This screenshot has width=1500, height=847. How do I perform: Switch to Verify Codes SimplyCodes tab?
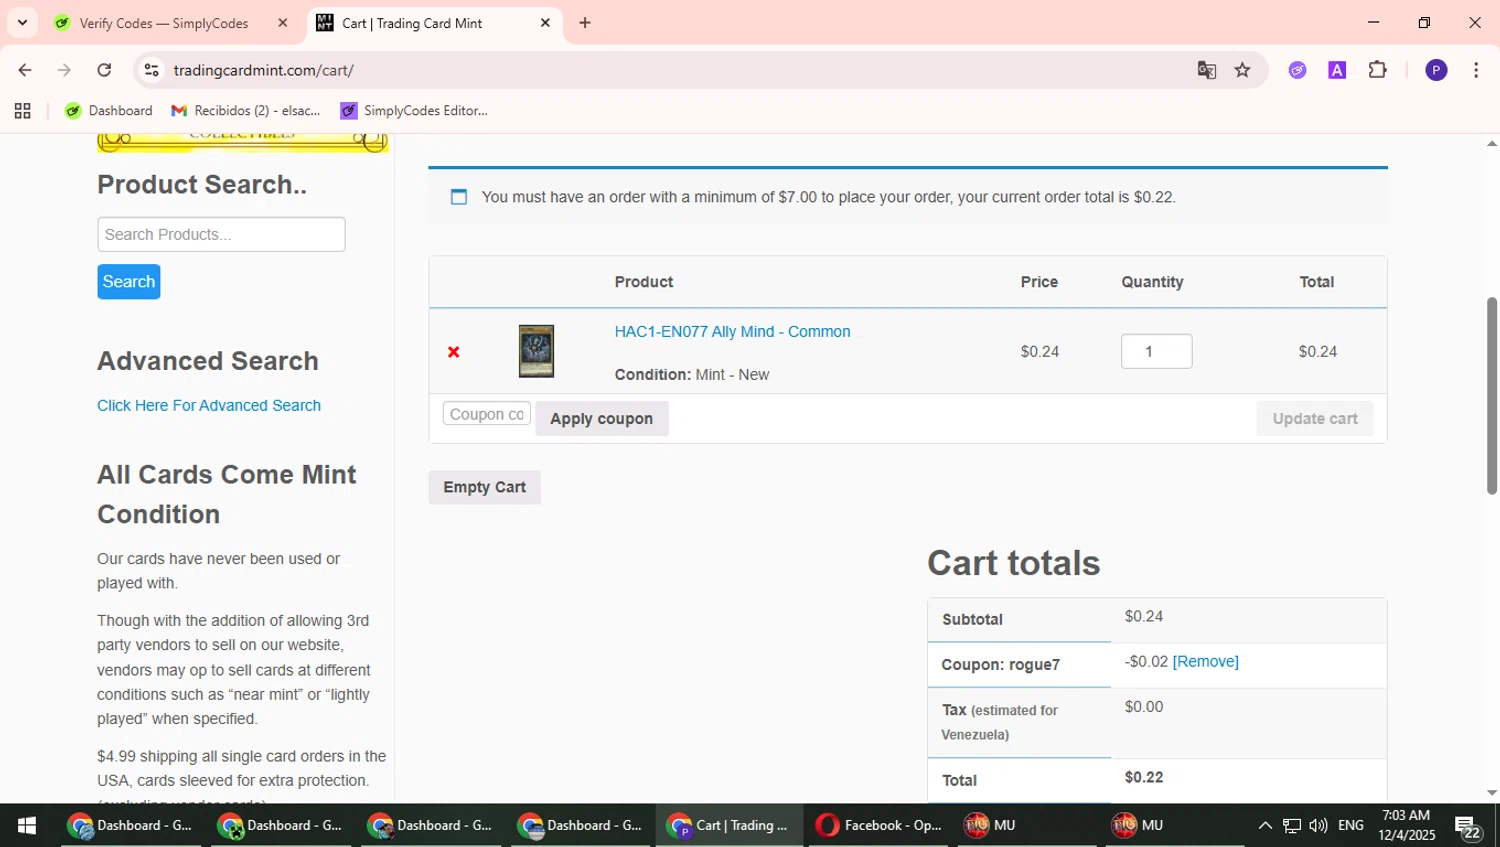pyautogui.click(x=163, y=23)
